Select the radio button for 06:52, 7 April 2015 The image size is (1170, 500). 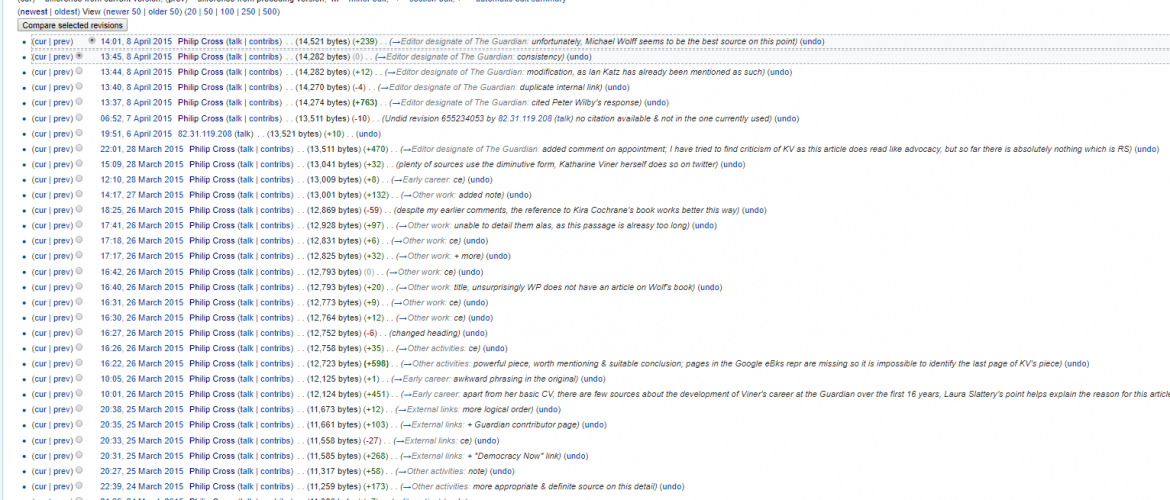click(x=79, y=118)
